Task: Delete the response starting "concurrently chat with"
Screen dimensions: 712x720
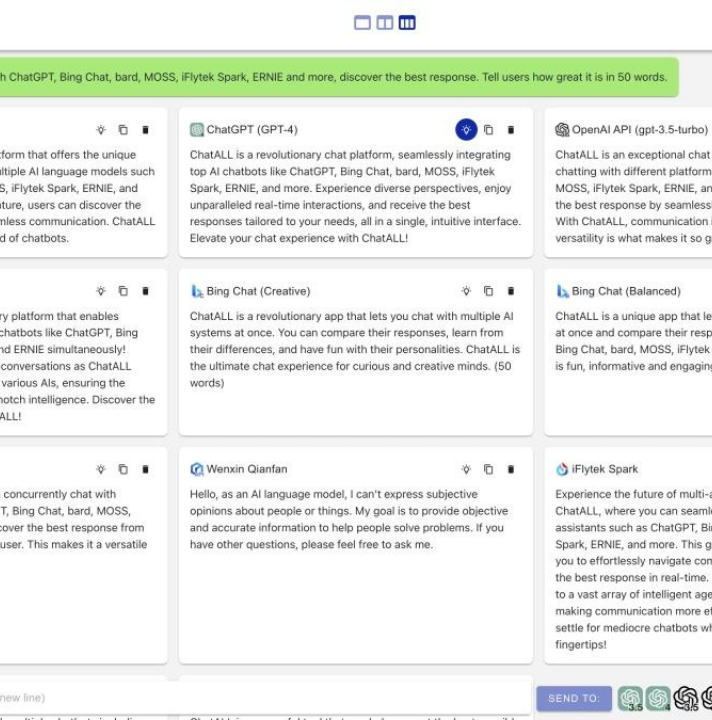Action: coord(145,469)
